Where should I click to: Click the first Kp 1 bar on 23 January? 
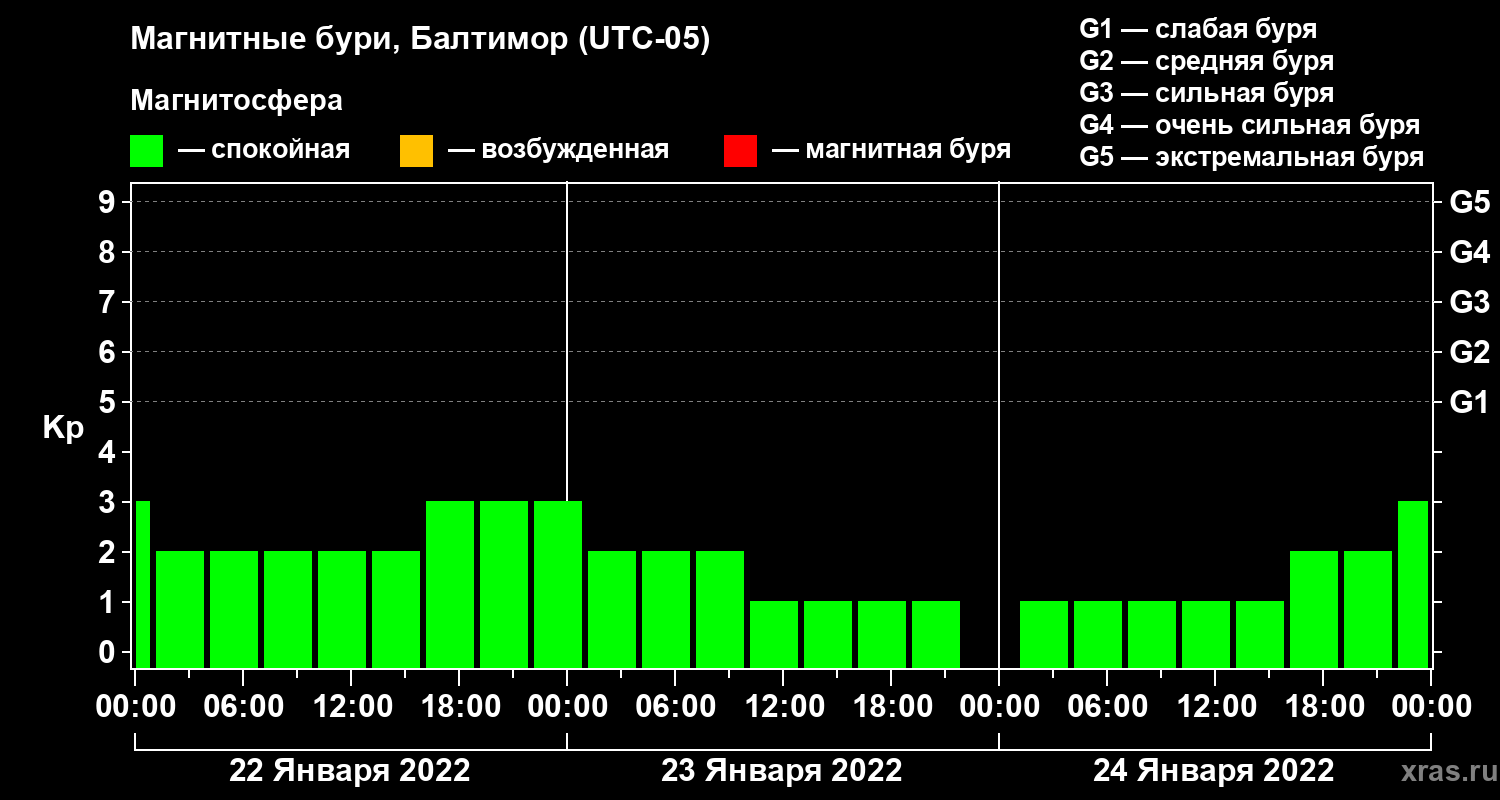pyautogui.click(x=774, y=634)
